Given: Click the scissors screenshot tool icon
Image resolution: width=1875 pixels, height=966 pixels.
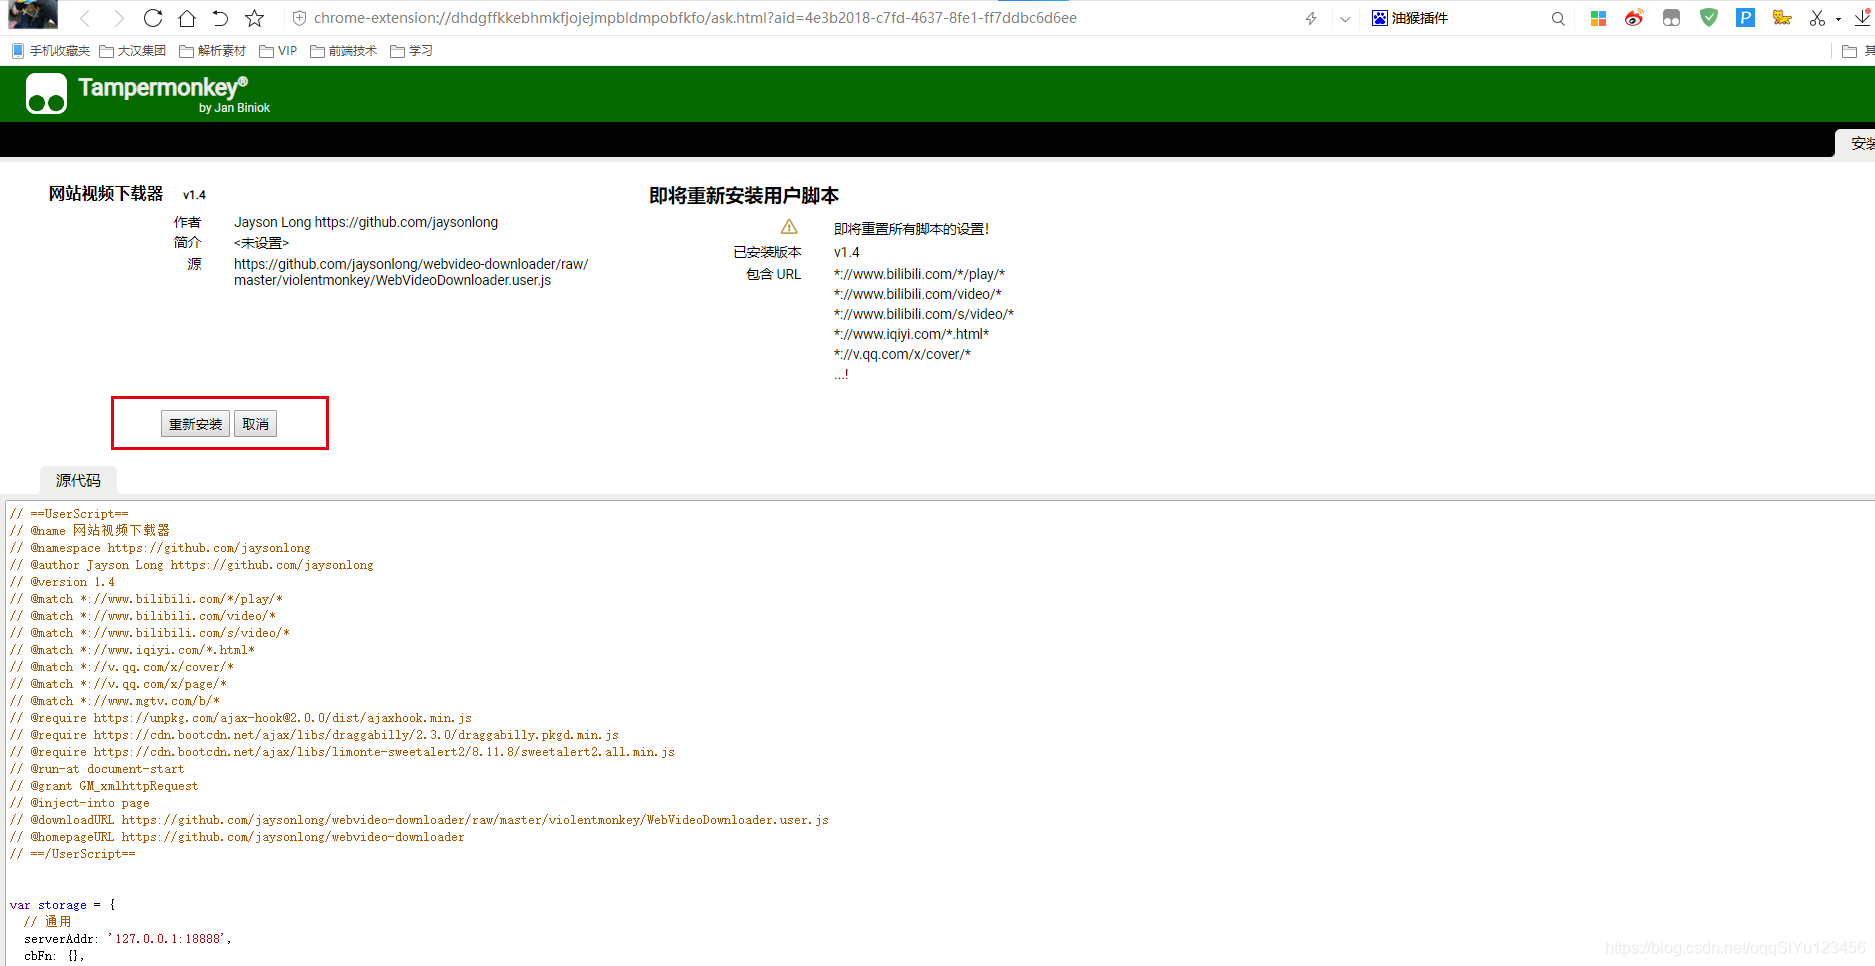Looking at the screenshot, I should (1818, 18).
